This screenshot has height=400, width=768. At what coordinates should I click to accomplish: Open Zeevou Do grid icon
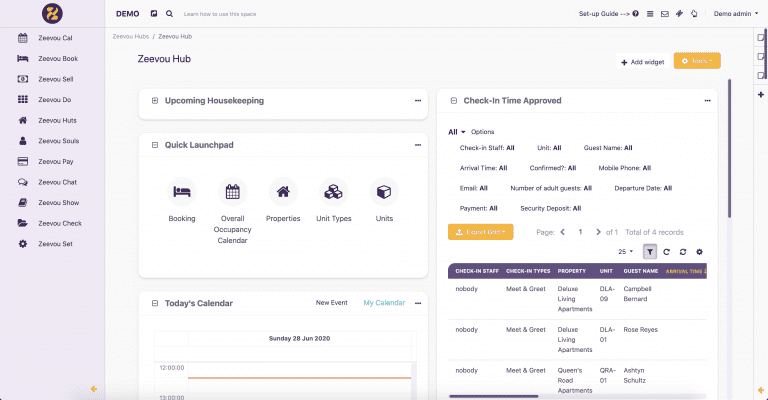pyautogui.click(x=23, y=99)
